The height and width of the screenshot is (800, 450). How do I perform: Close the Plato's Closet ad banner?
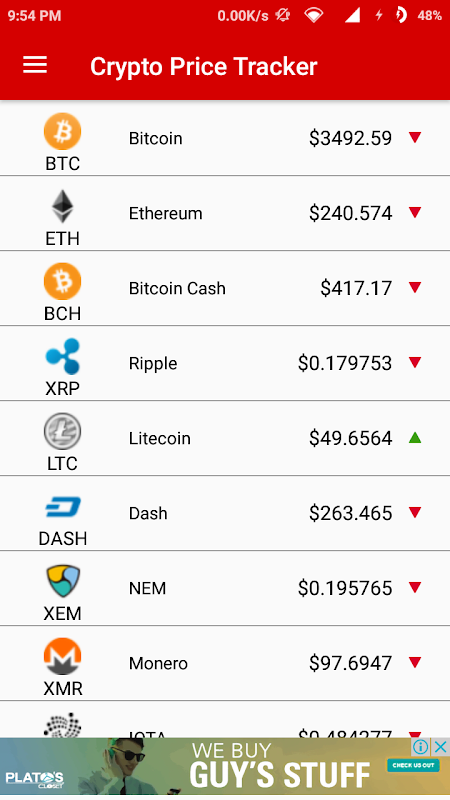tap(440, 747)
